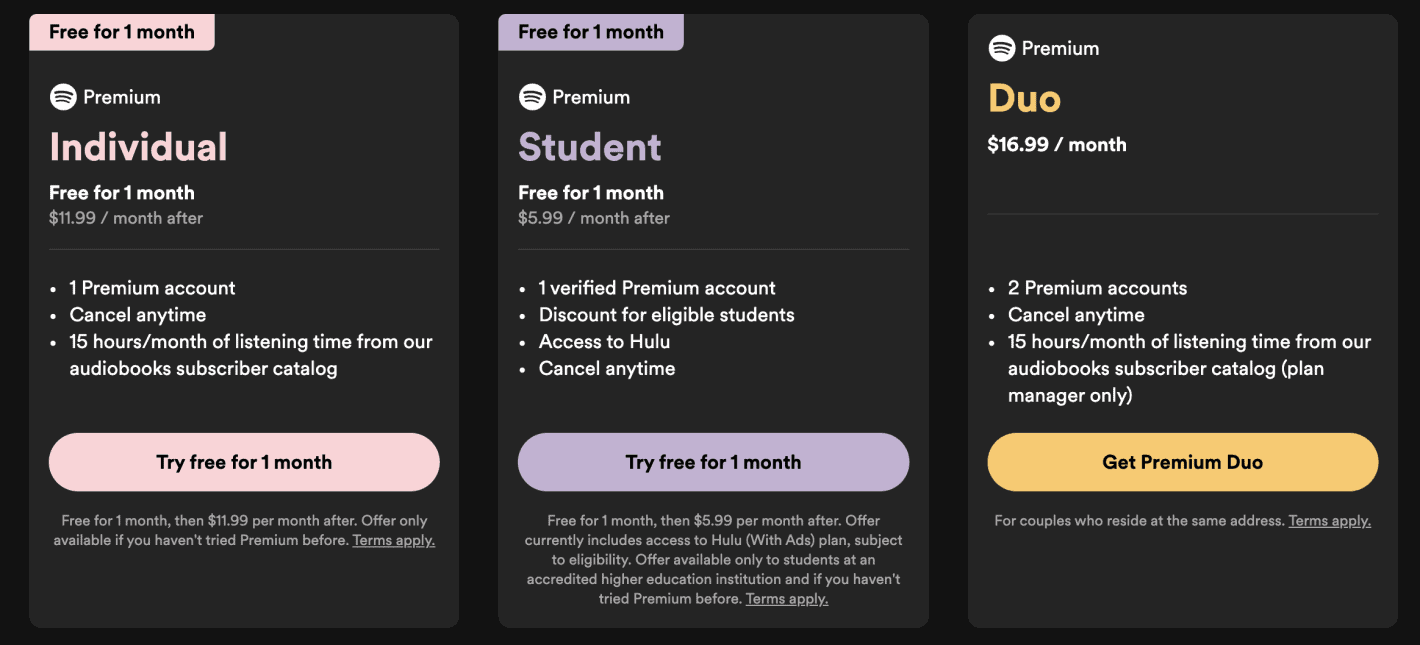Select the Duo plan heading

point(1024,98)
